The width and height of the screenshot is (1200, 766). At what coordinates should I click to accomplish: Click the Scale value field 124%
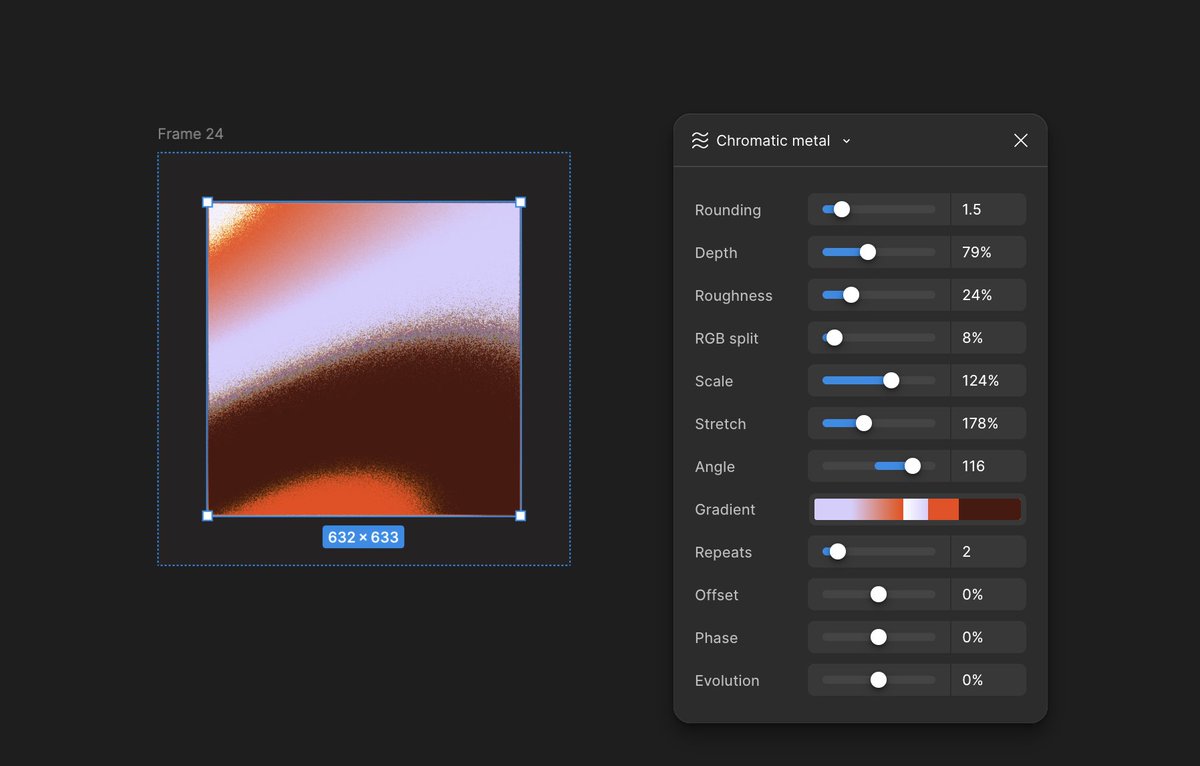coord(988,381)
